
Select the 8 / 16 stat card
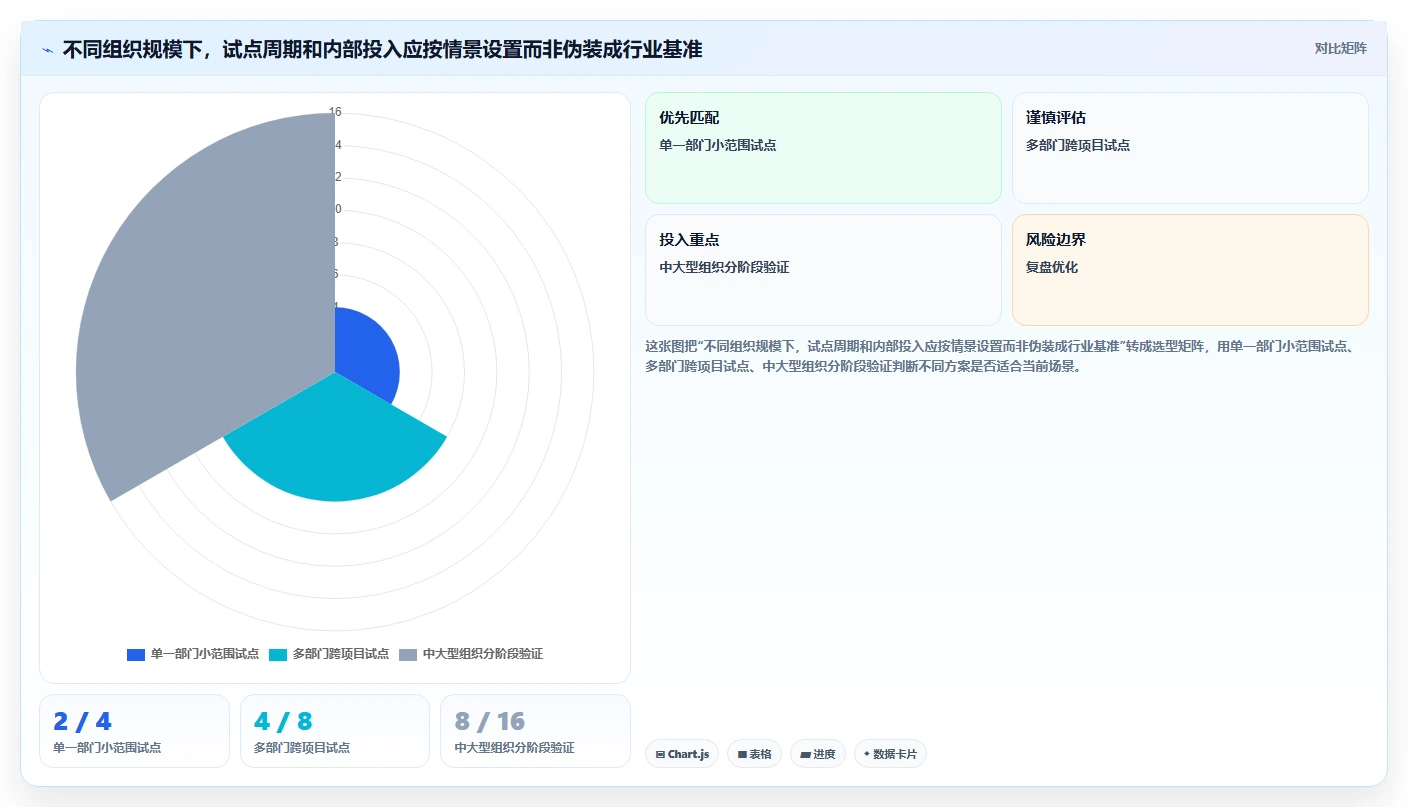click(535, 731)
